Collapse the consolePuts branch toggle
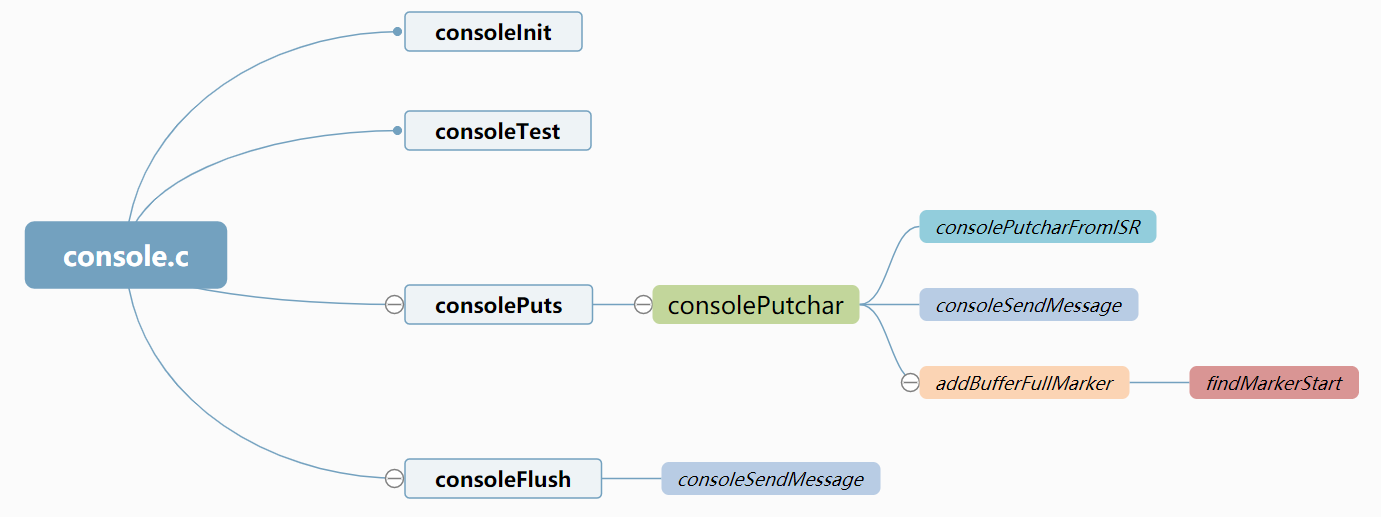1381x517 pixels. (394, 304)
